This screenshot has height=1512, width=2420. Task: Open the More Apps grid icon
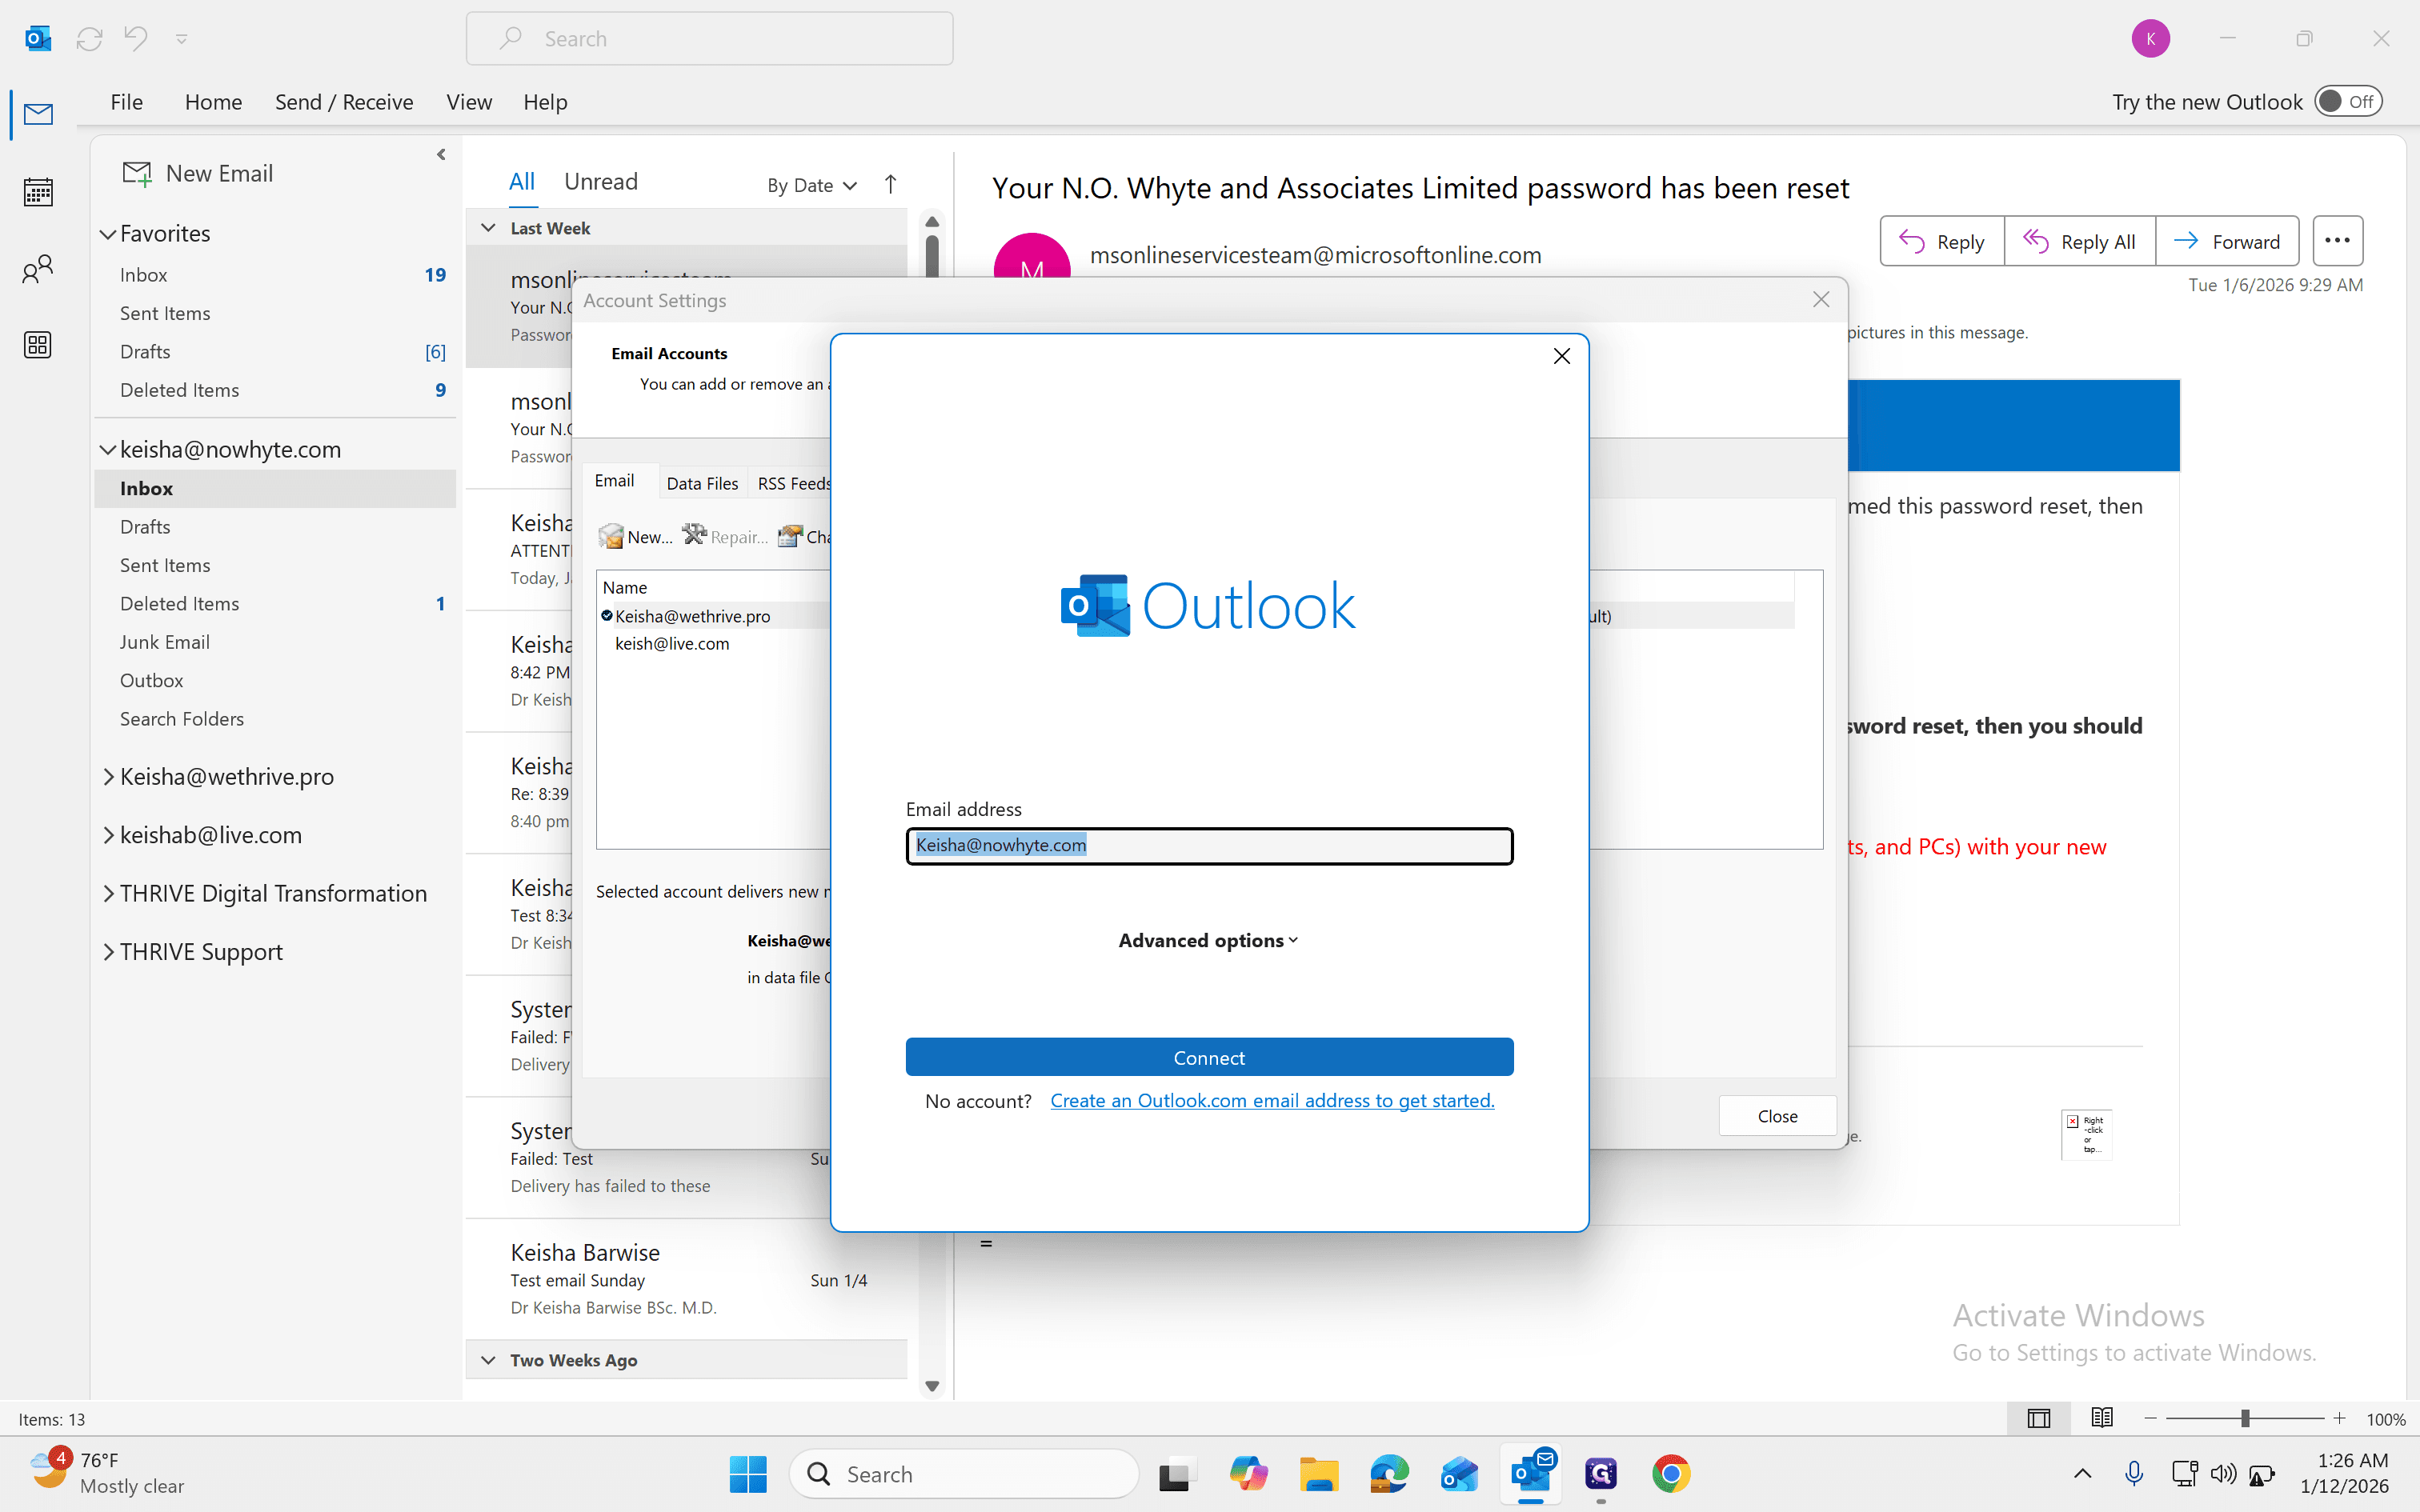38,345
